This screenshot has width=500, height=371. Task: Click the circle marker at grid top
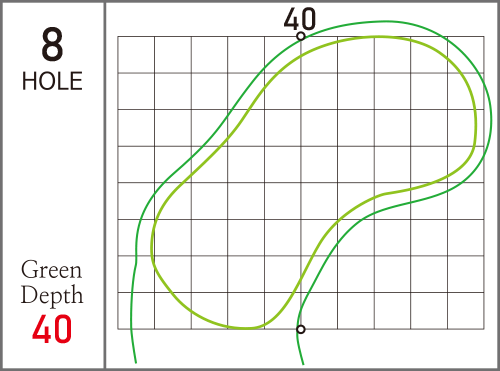click(x=301, y=36)
